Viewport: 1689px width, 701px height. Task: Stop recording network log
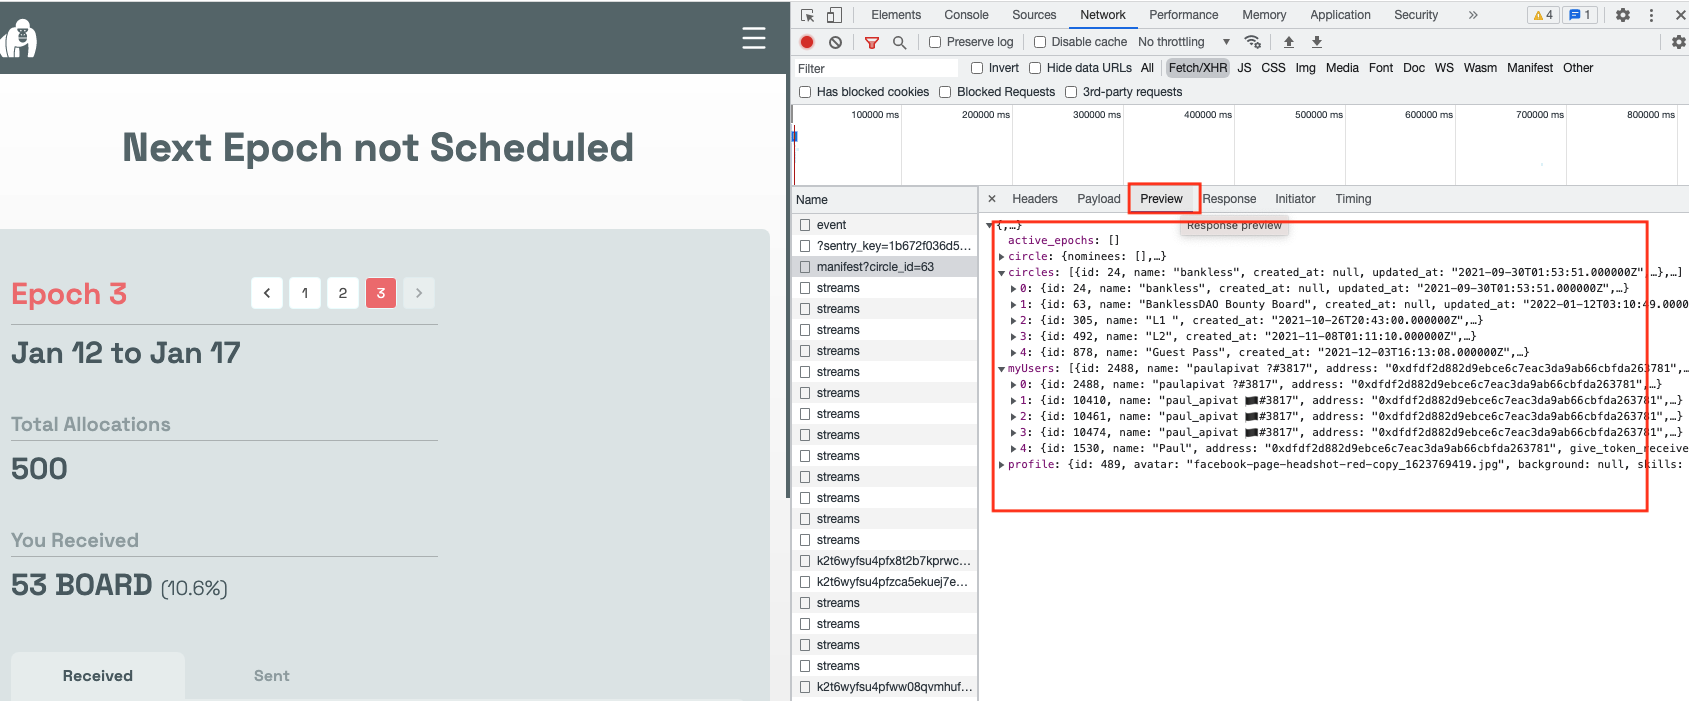click(x=807, y=42)
